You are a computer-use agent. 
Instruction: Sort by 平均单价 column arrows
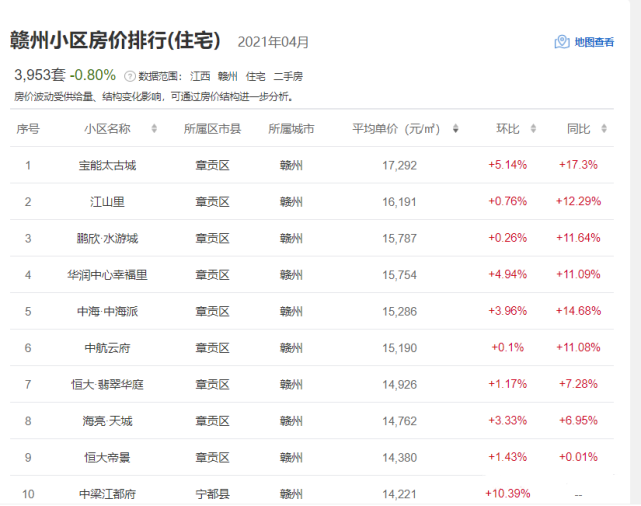[x=455, y=129]
